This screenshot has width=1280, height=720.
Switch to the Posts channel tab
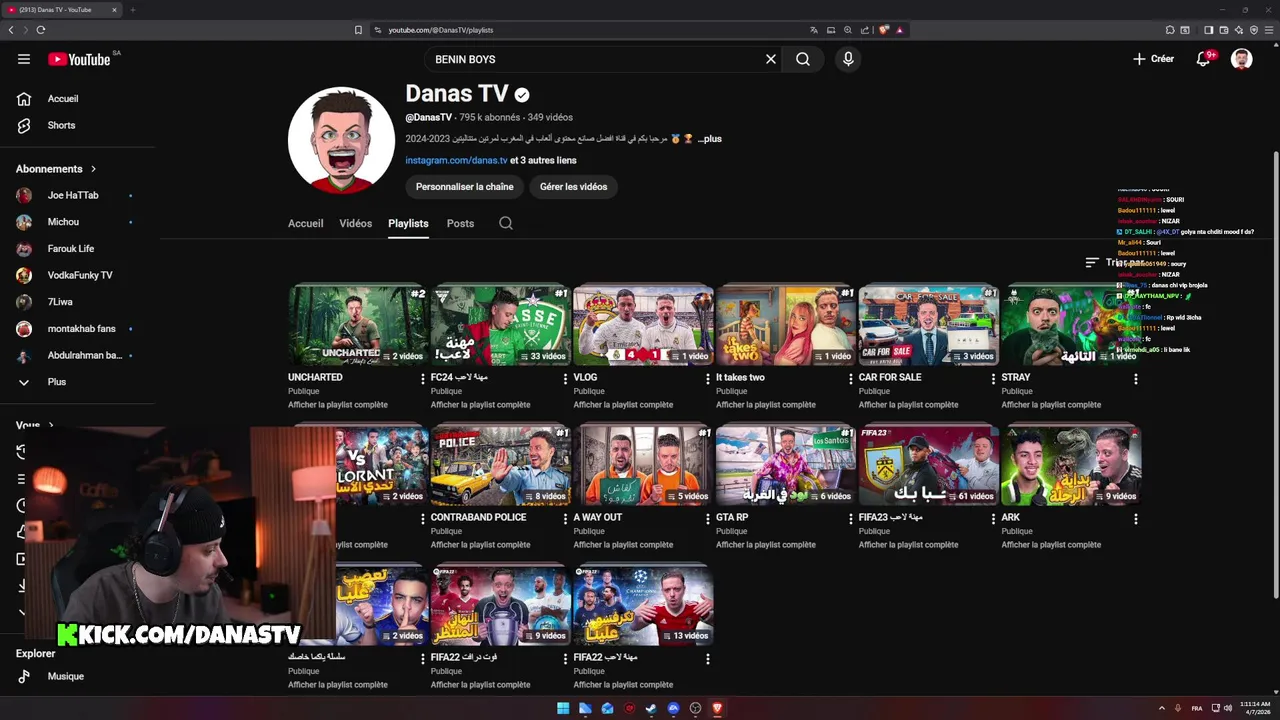(460, 223)
